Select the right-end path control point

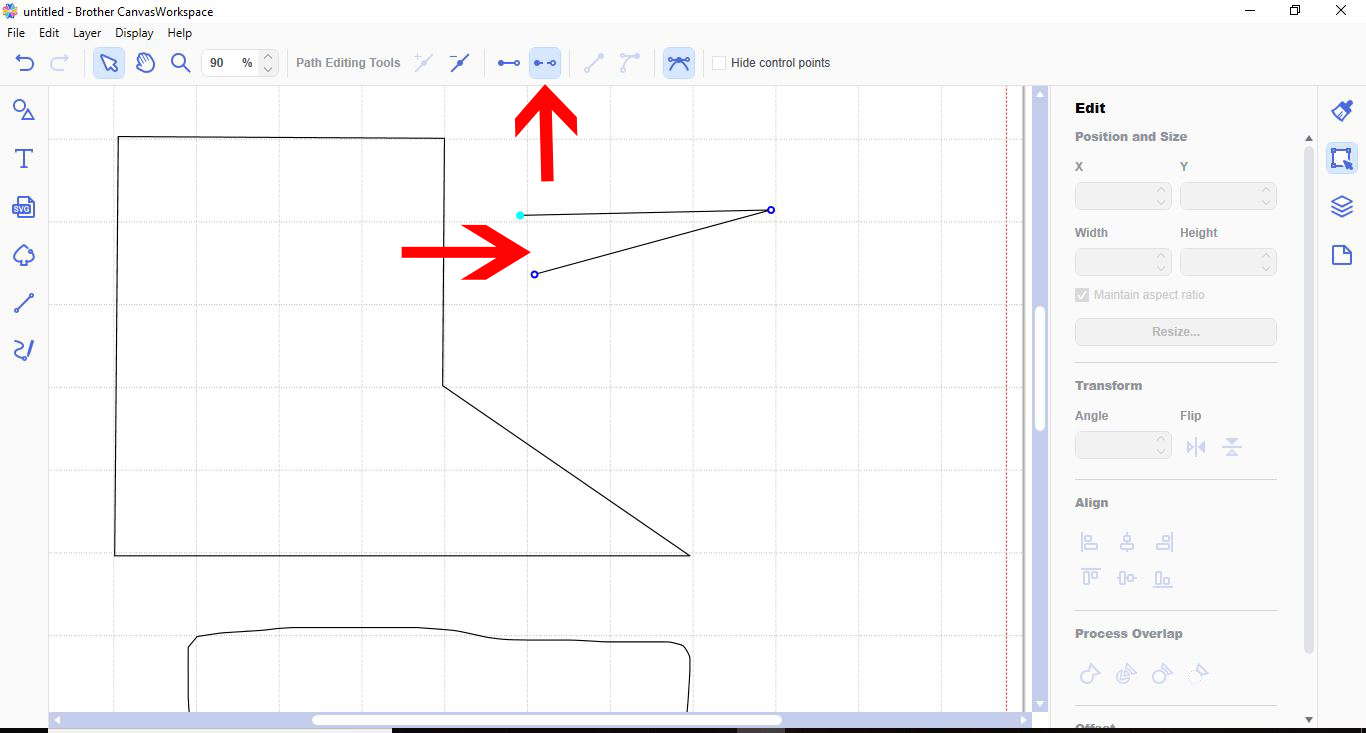(771, 210)
